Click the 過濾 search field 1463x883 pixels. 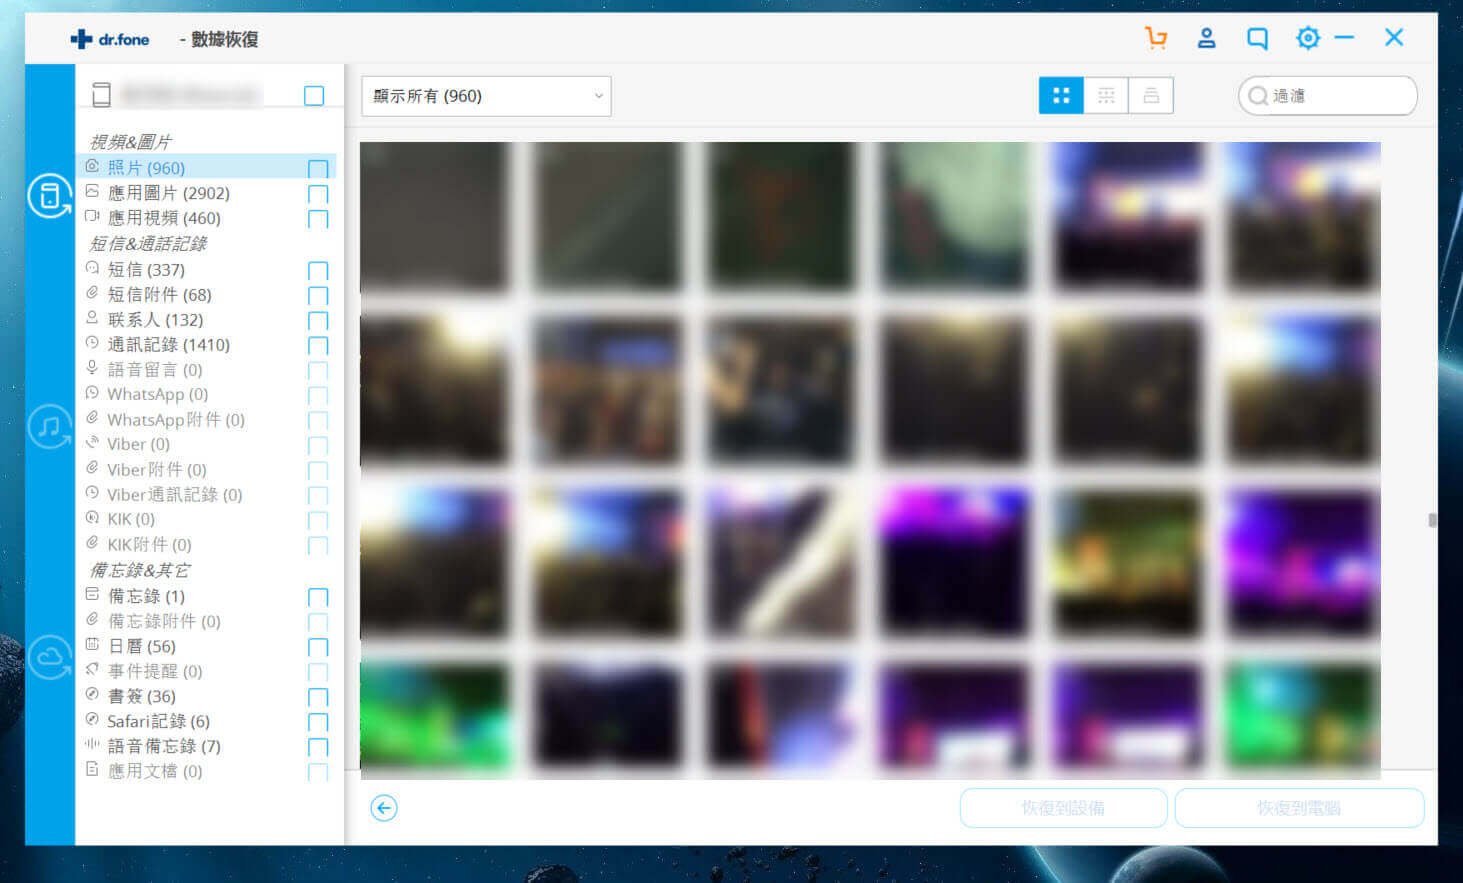click(1327, 96)
